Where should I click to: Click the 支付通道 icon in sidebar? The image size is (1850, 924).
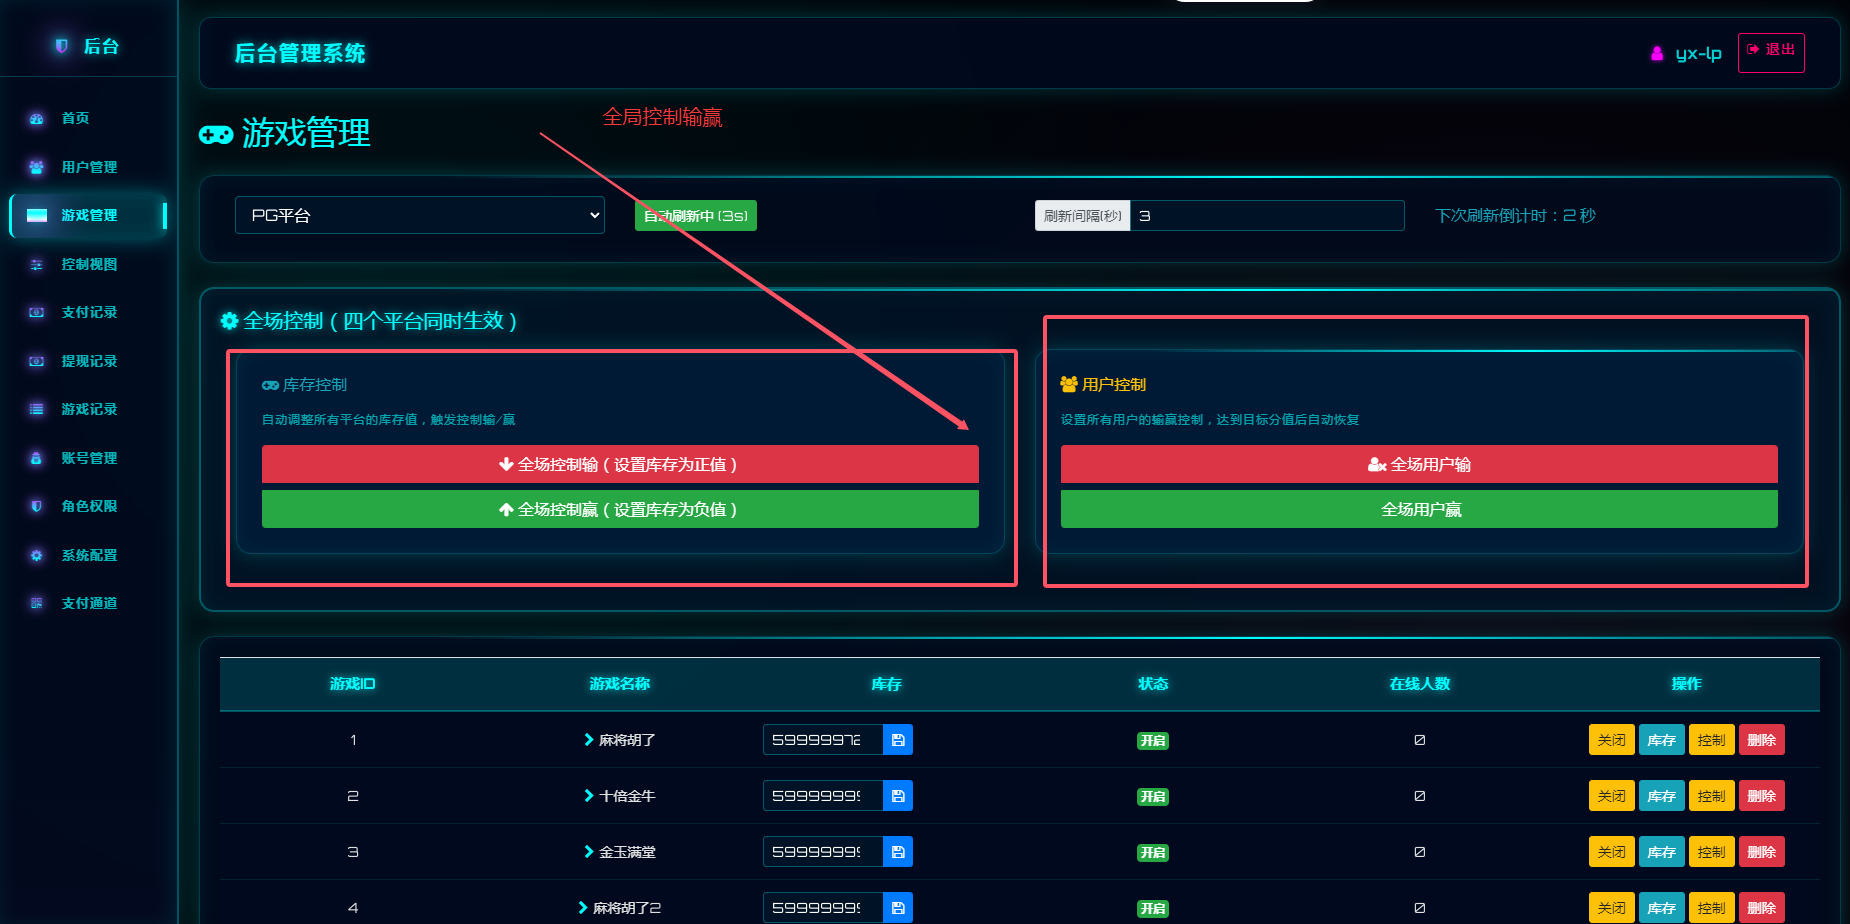[x=37, y=603]
